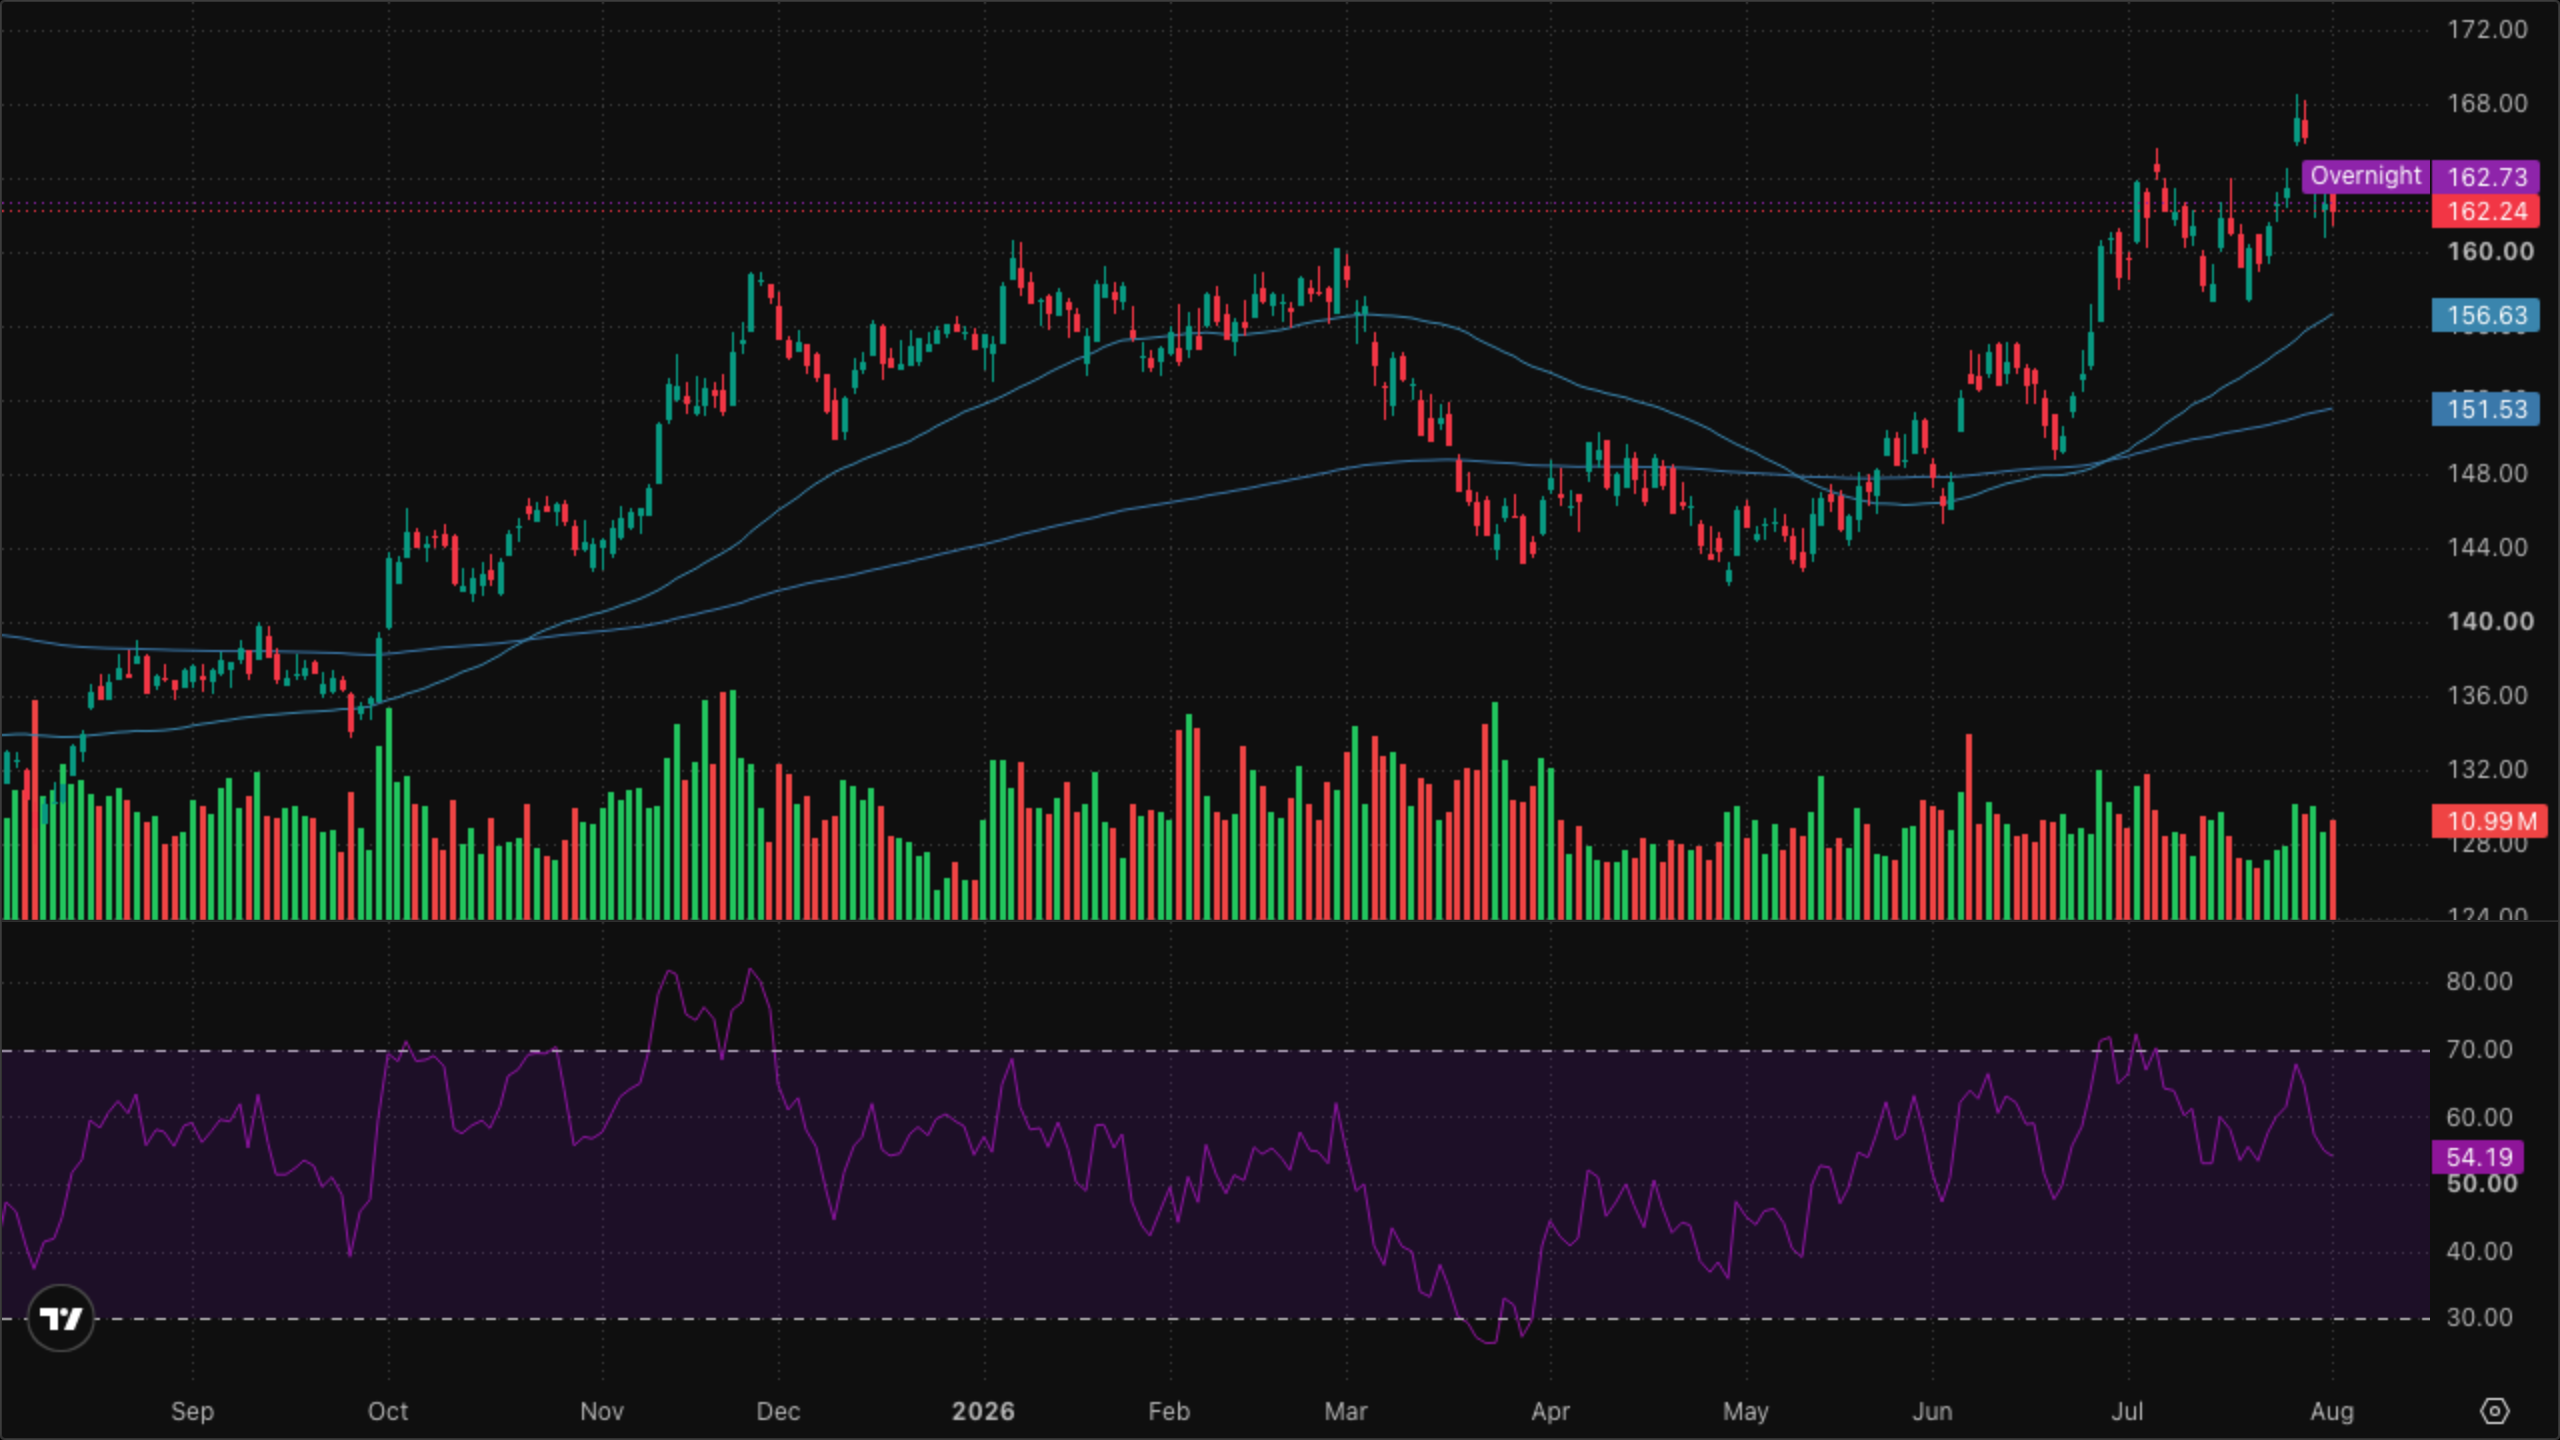
Task: Select the 162.73 overnight price tag
Action: click(x=2486, y=177)
